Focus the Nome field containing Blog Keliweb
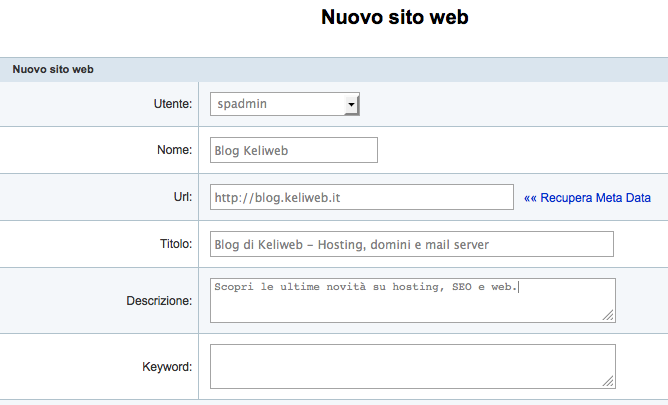 pos(294,150)
